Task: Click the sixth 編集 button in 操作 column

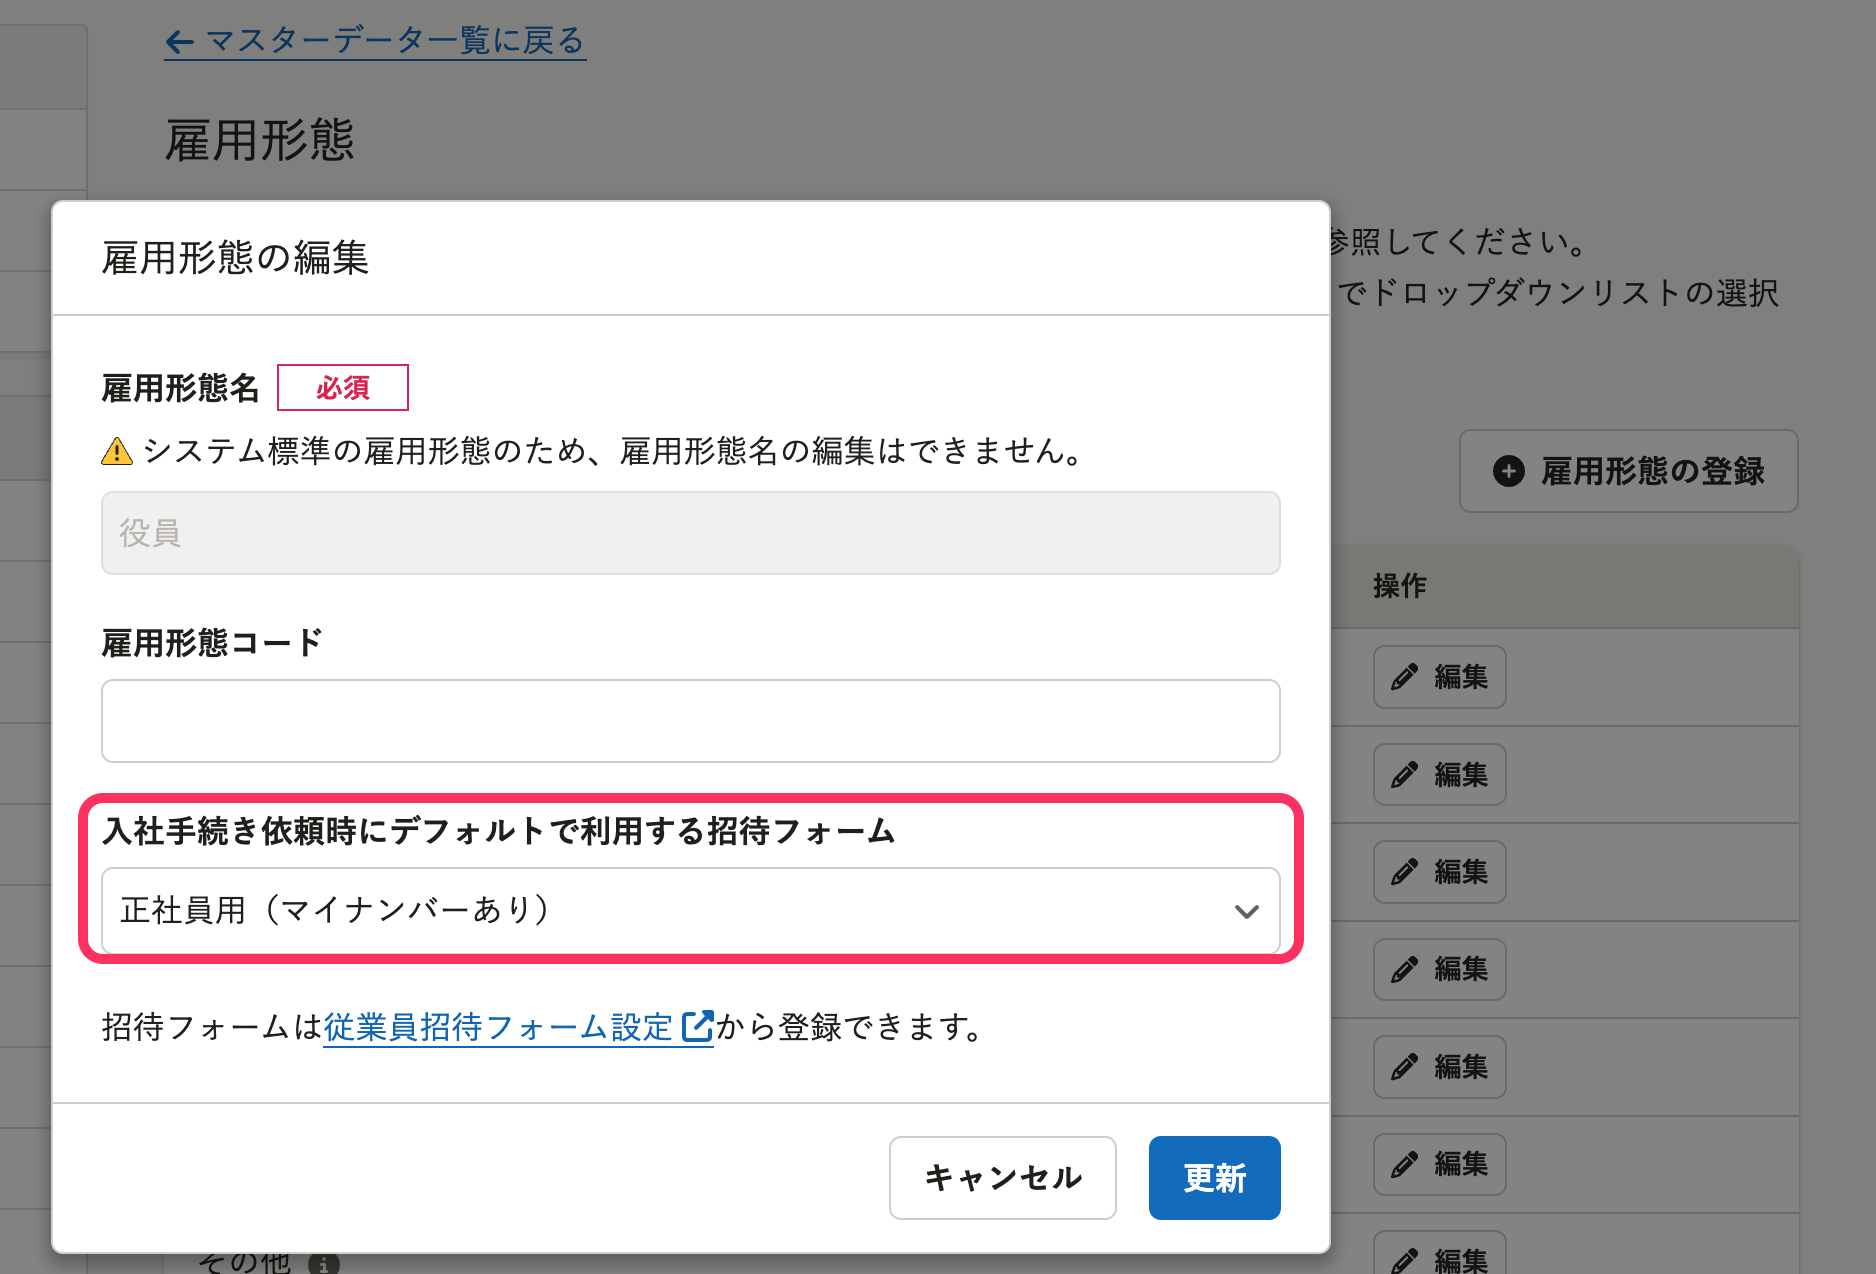Action: coord(1439,1164)
